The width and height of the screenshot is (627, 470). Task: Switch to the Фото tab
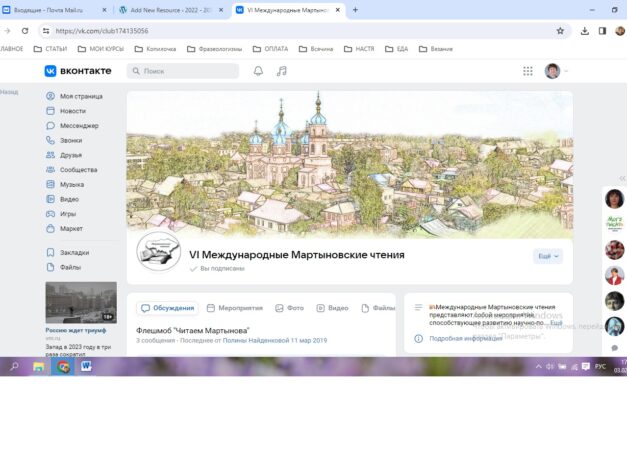point(289,309)
